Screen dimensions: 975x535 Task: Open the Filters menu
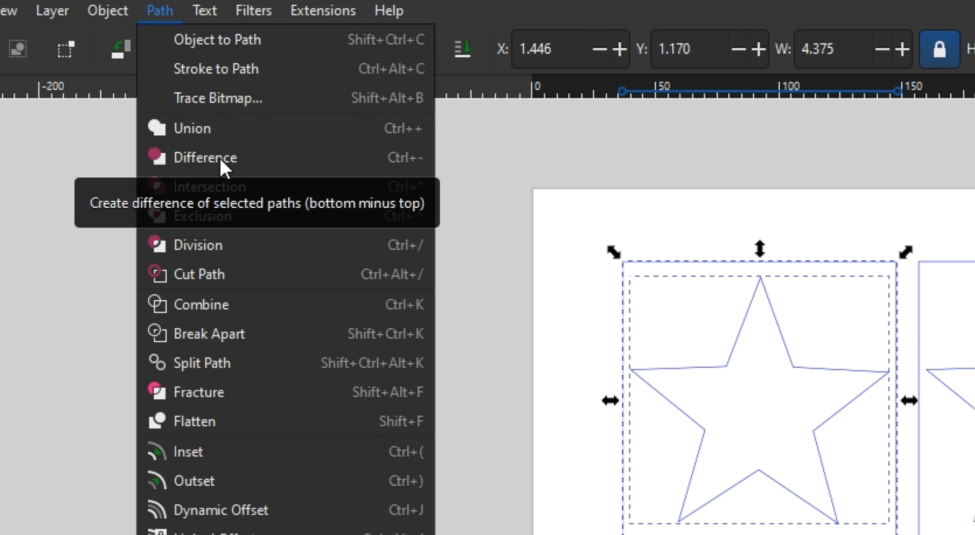[253, 11]
